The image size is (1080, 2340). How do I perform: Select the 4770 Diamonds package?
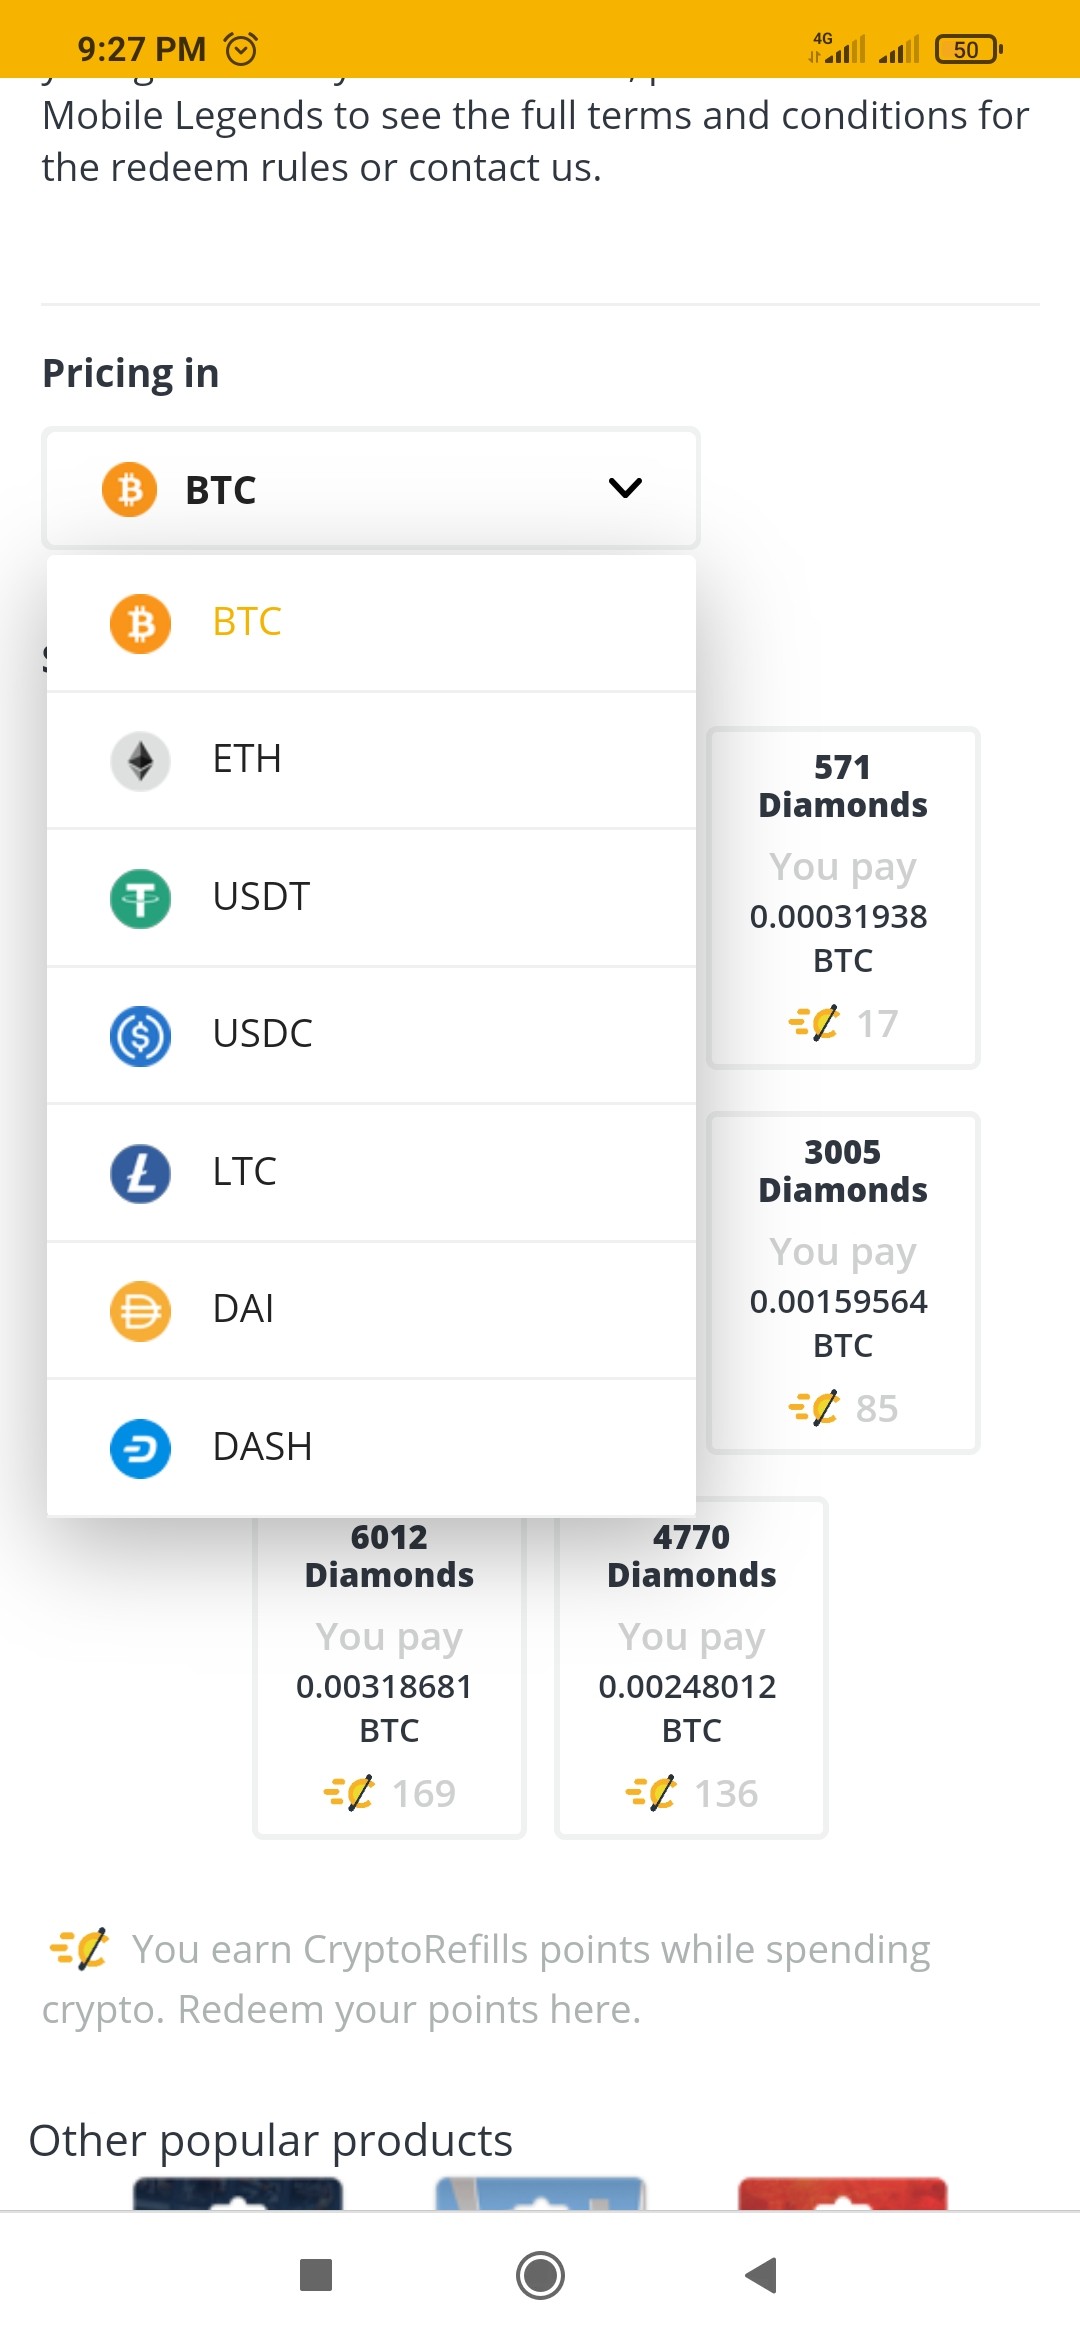[692, 1668]
